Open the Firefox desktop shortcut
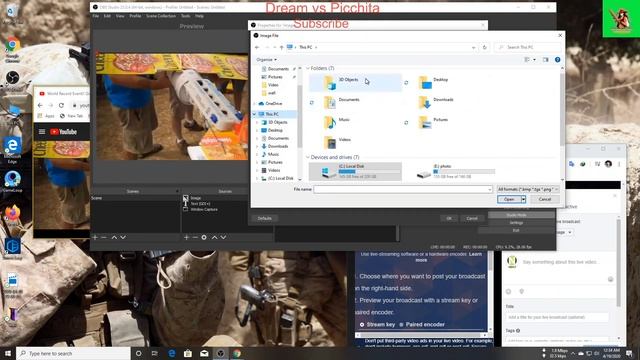640x360 pixels. pos(12,216)
